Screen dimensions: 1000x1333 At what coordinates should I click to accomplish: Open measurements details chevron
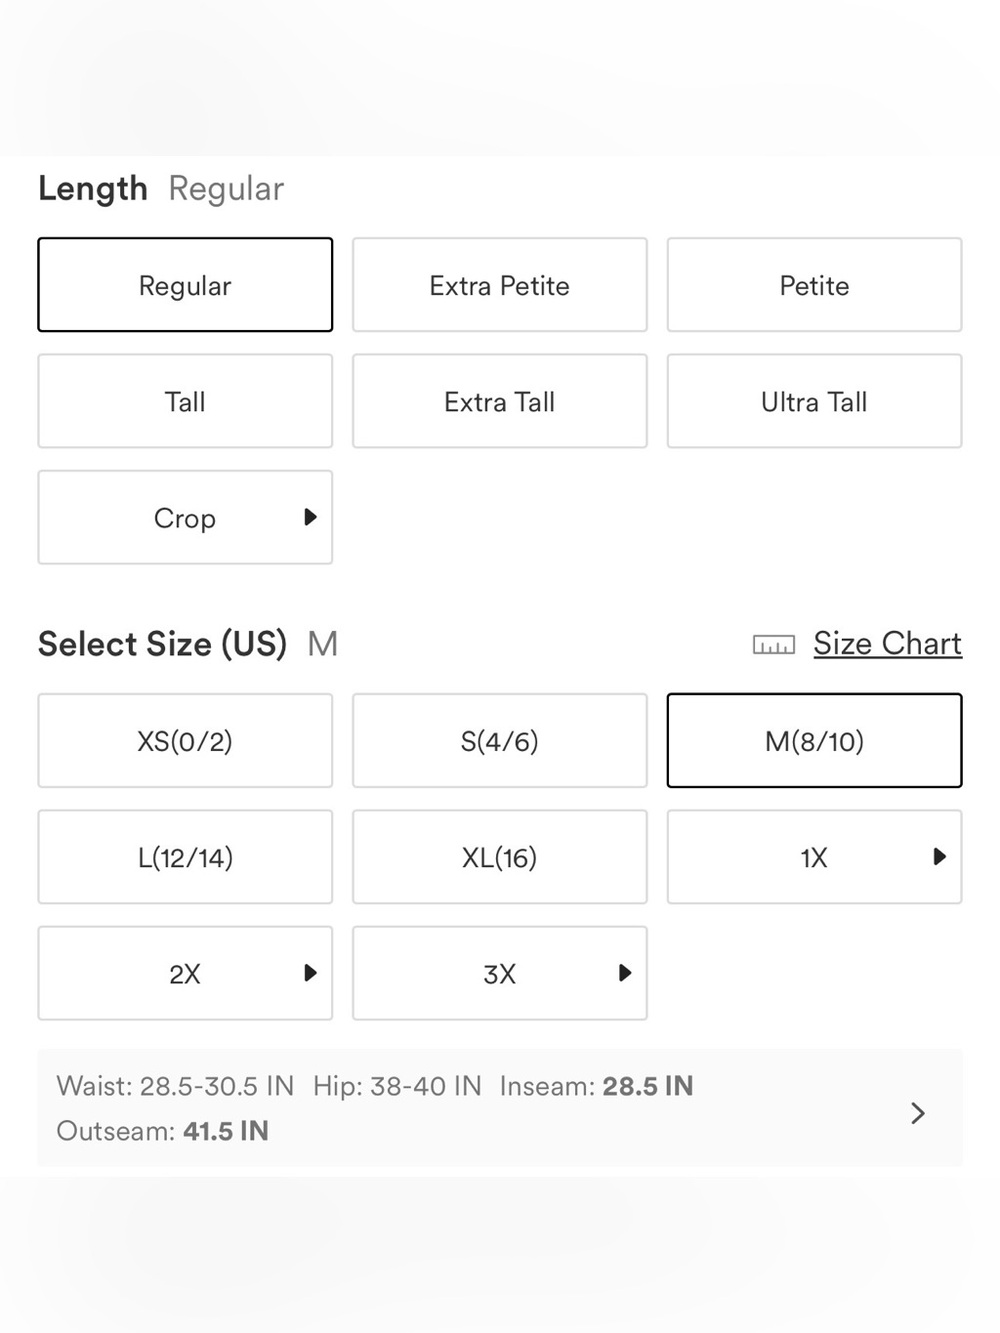click(918, 1113)
